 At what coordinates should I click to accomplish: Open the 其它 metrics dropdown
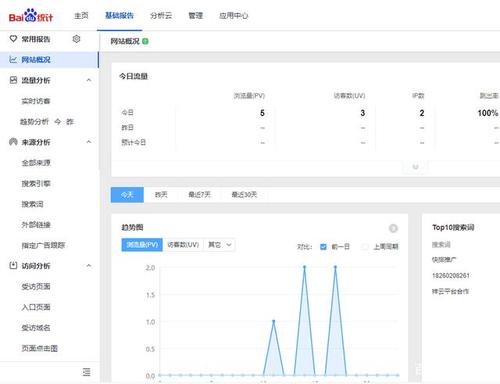[220, 245]
